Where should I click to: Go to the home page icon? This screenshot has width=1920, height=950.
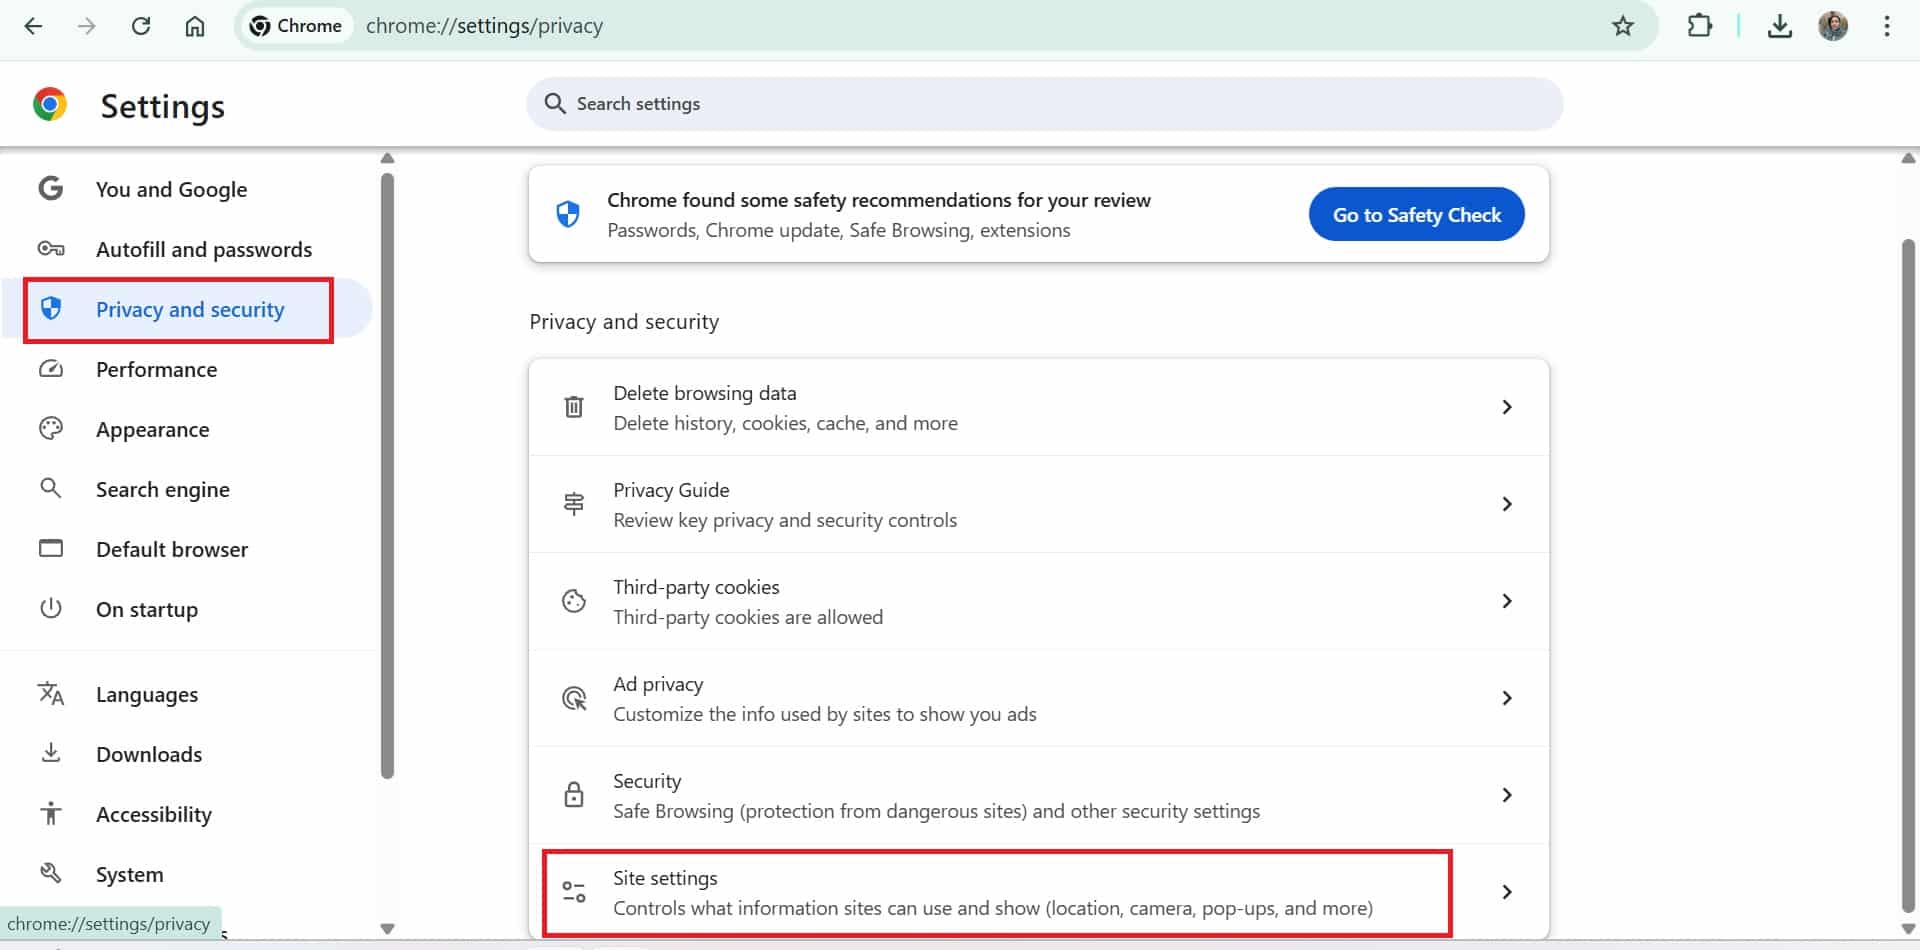pyautogui.click(x=195, y=26)
